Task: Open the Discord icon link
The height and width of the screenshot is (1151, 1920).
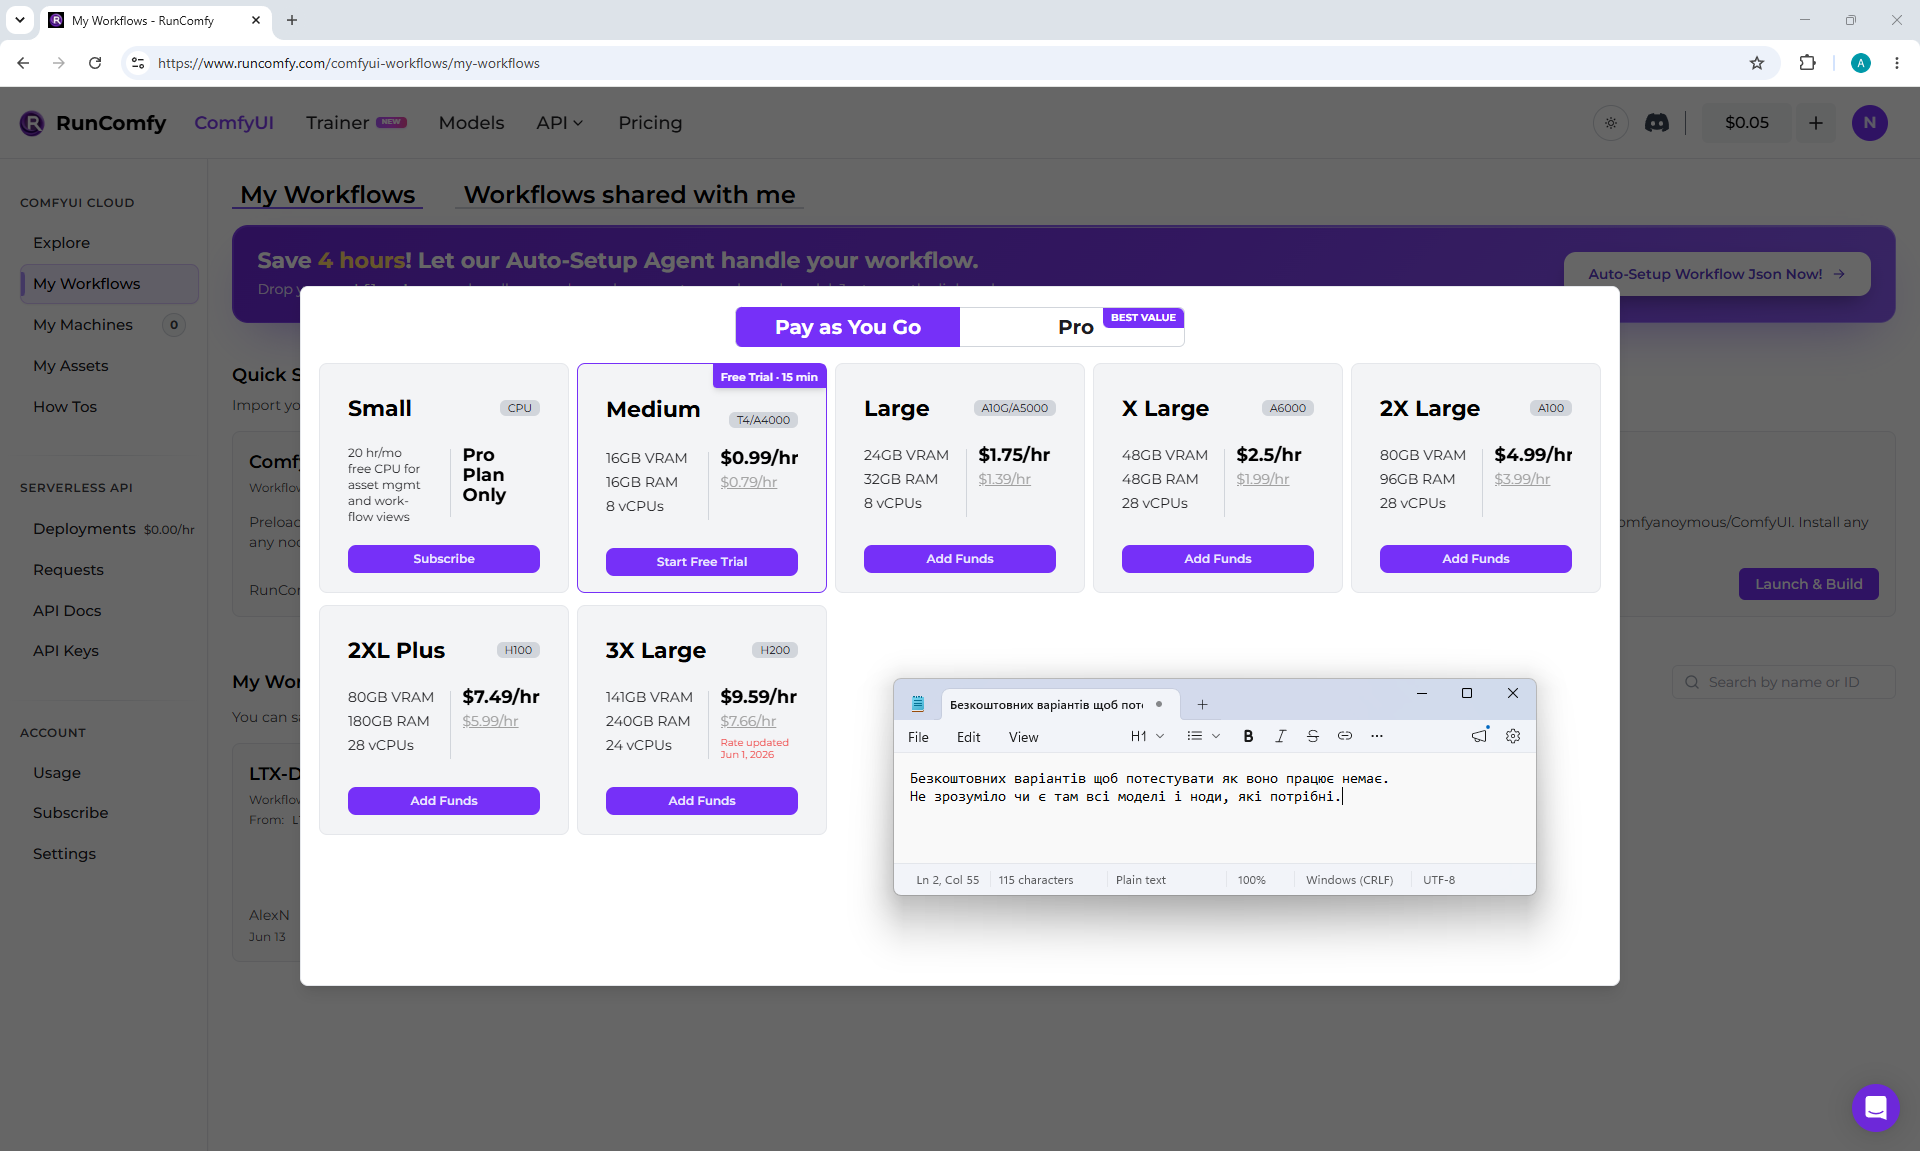Action: click(1657, 123)
